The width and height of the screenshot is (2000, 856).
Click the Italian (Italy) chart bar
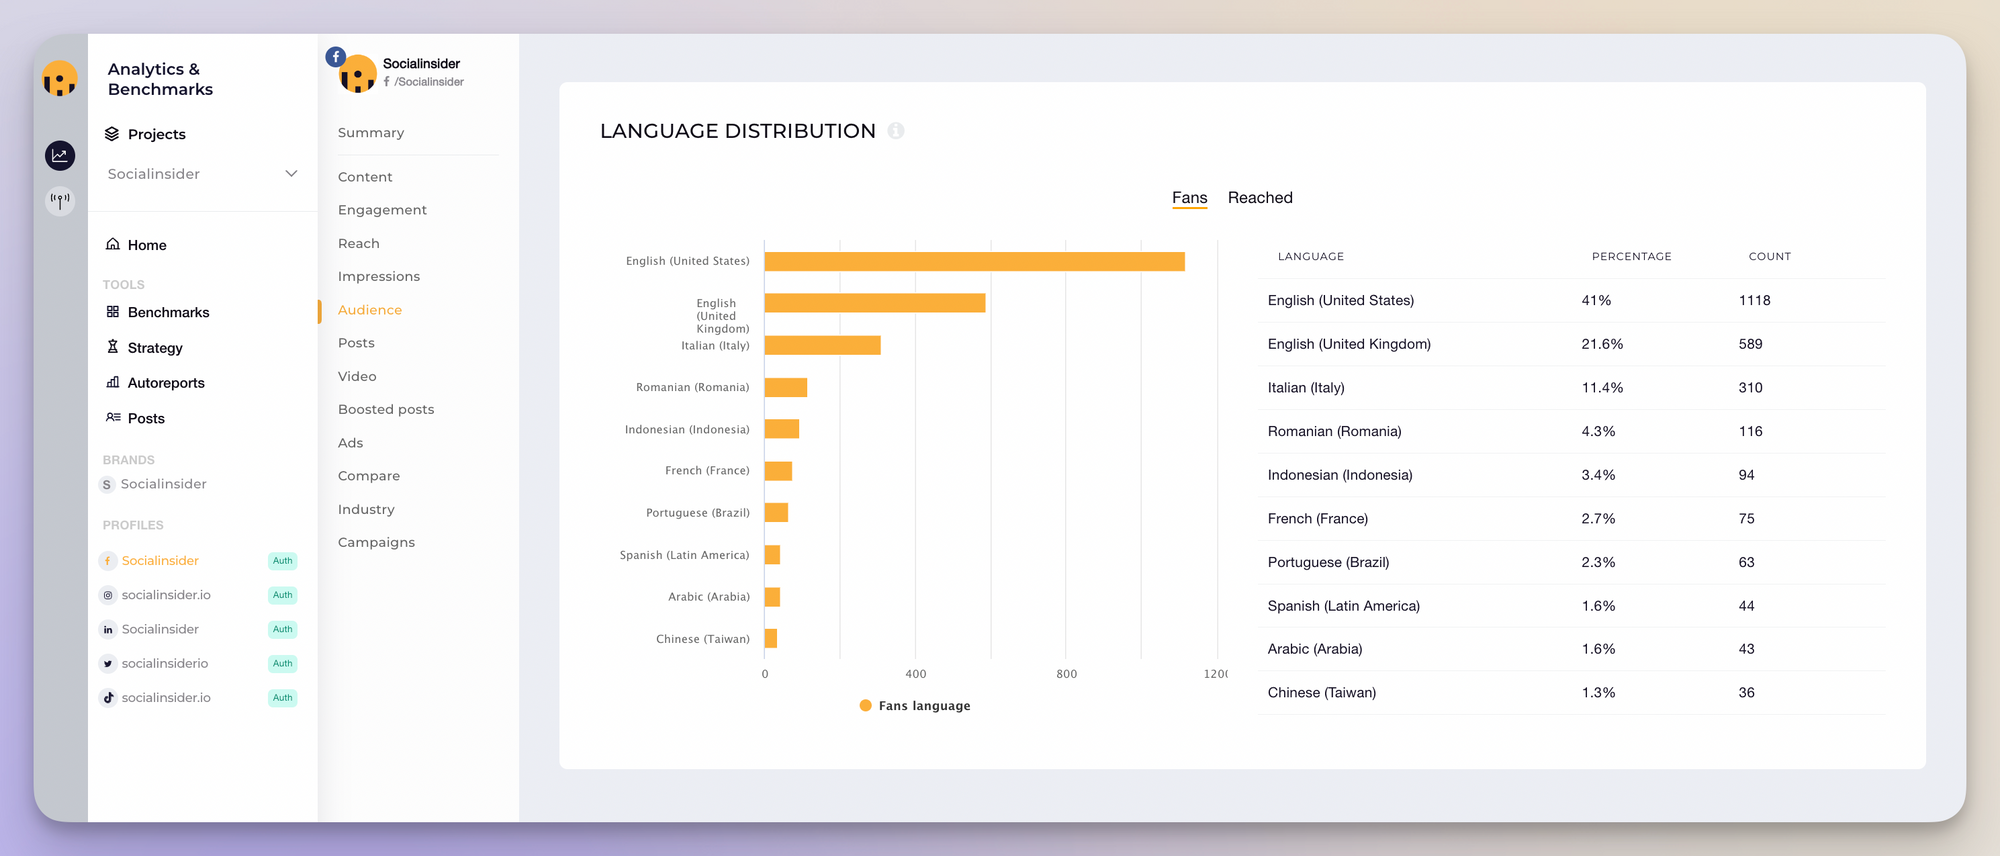[823, 345]
